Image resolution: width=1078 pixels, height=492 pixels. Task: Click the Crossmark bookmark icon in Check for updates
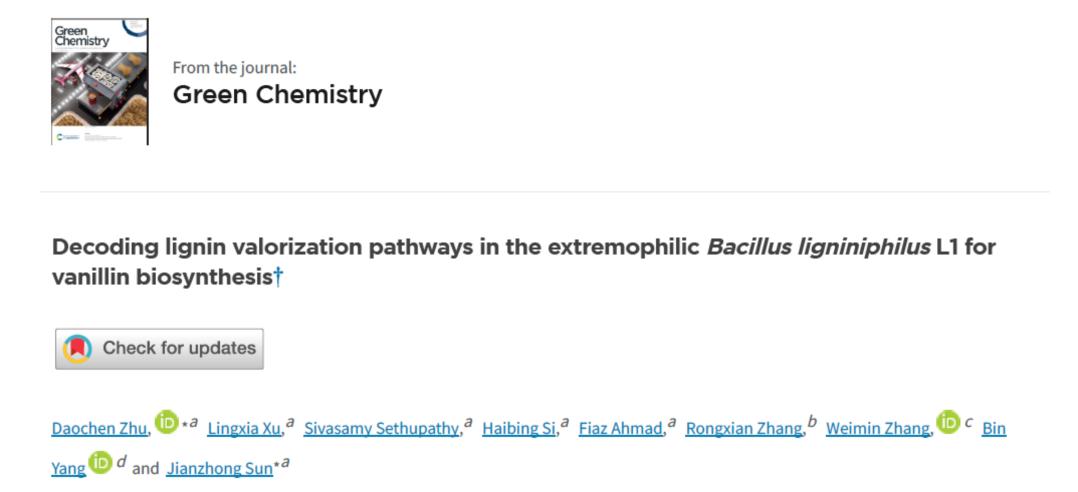[x=77, y=349]
